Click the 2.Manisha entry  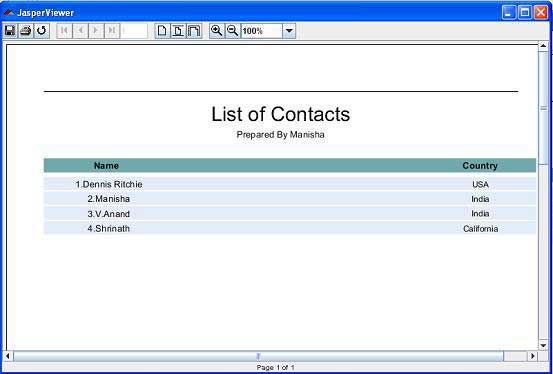(109, 199)
